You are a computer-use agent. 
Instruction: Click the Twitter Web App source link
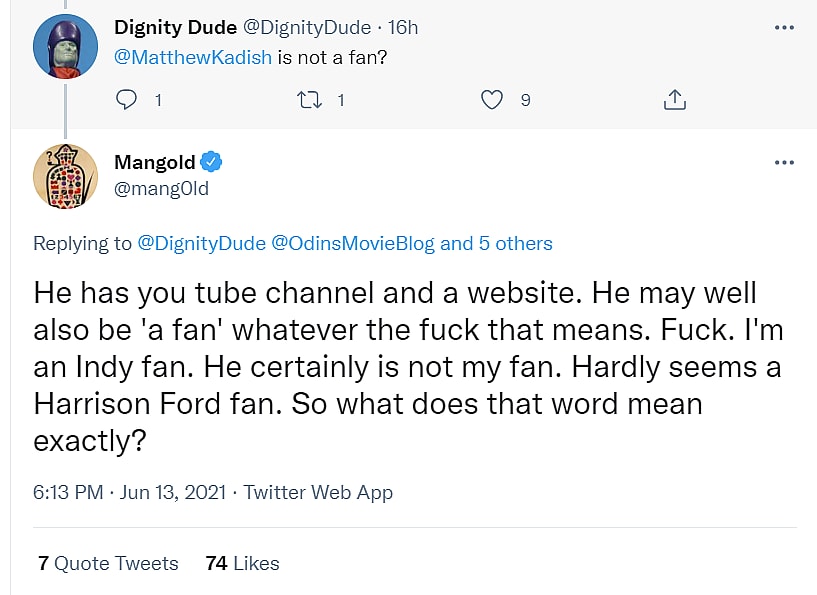pyautogui.click(x=318, y=492)
